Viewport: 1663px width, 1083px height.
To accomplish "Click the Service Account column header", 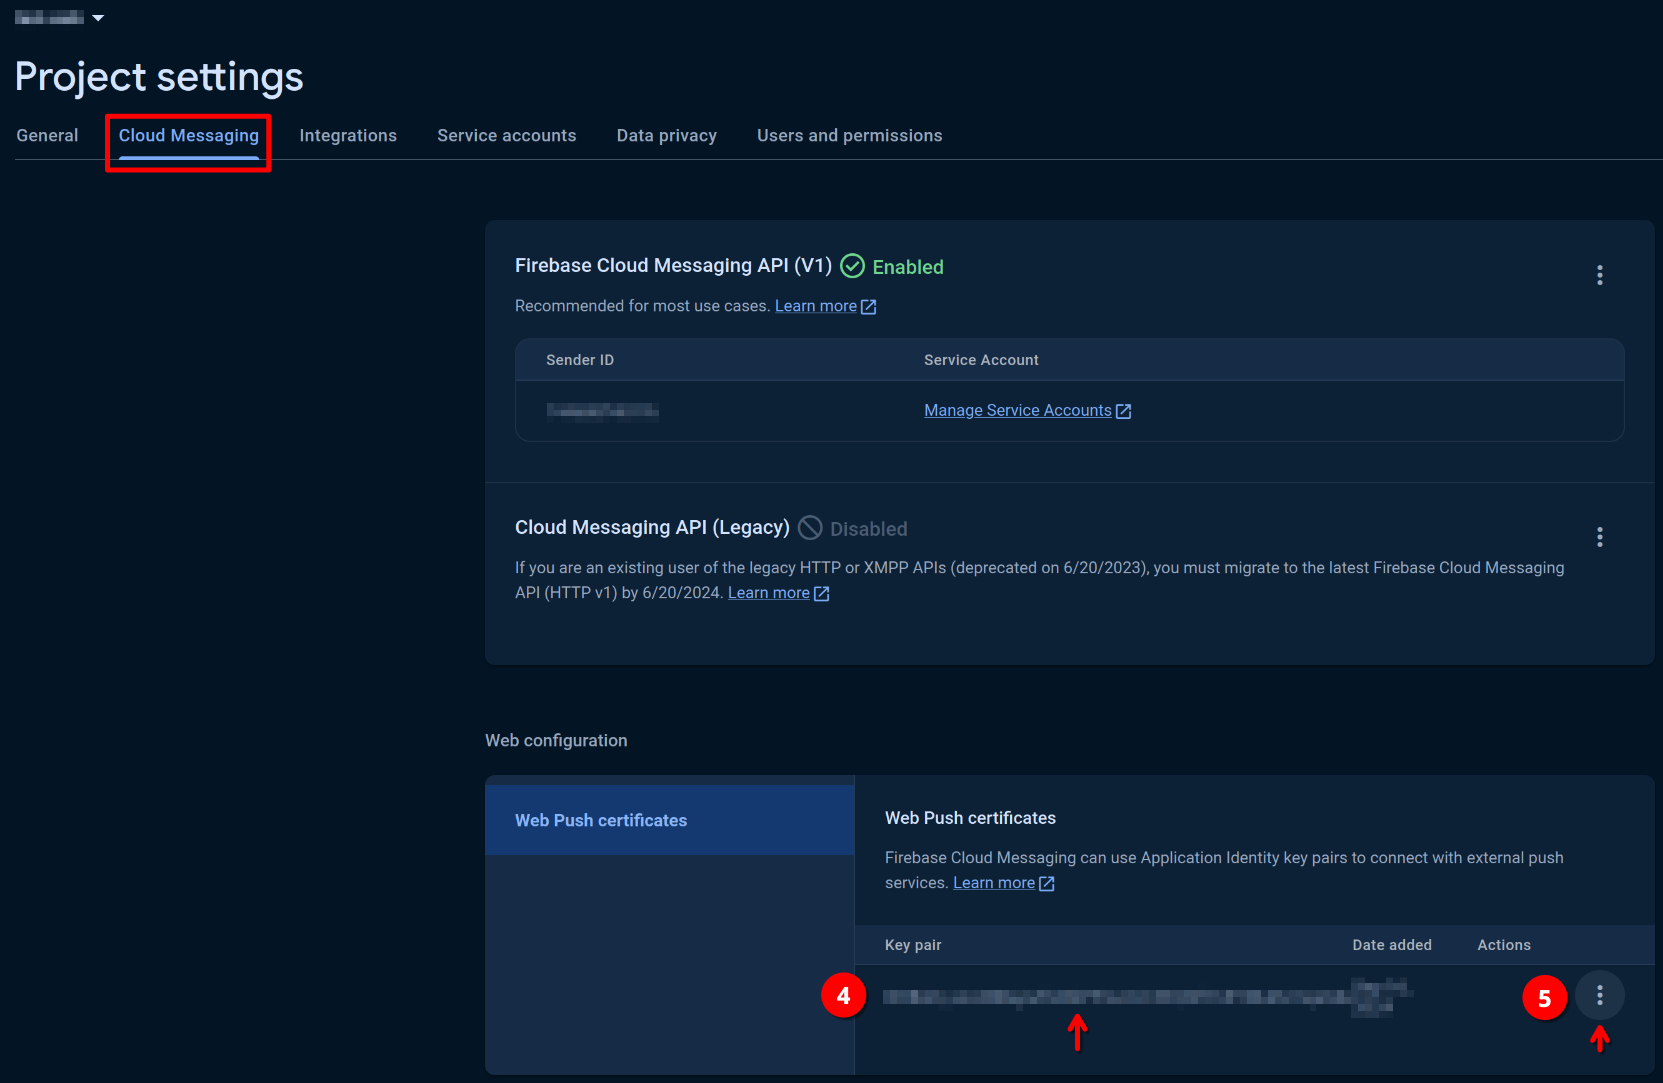I will 981,360.
